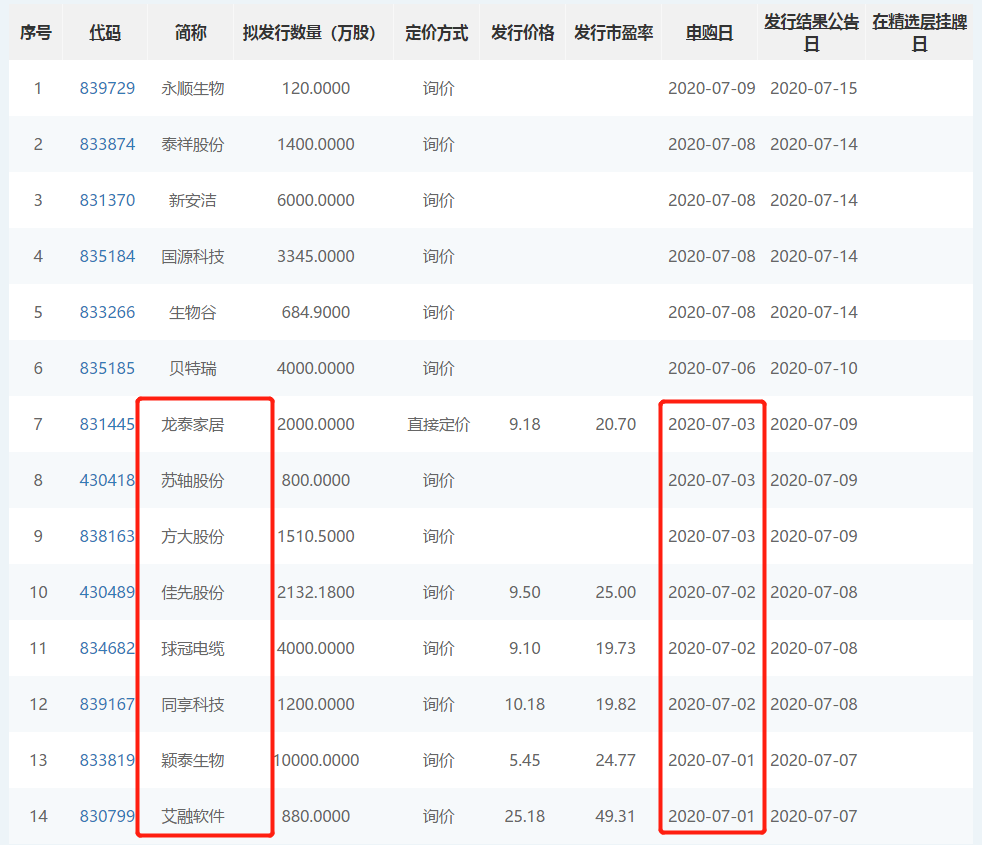This screenshot has width=982, height=845.
Task: Click the P/E ratio 20.70
Action: coord(615,425)
